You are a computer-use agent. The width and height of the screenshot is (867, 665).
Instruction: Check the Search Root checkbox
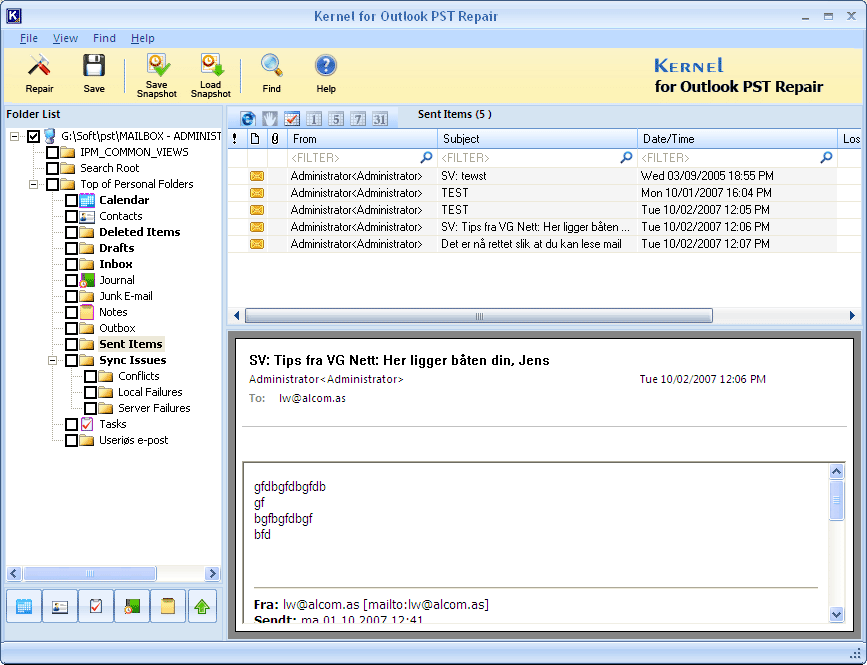(x=53, y=168)
